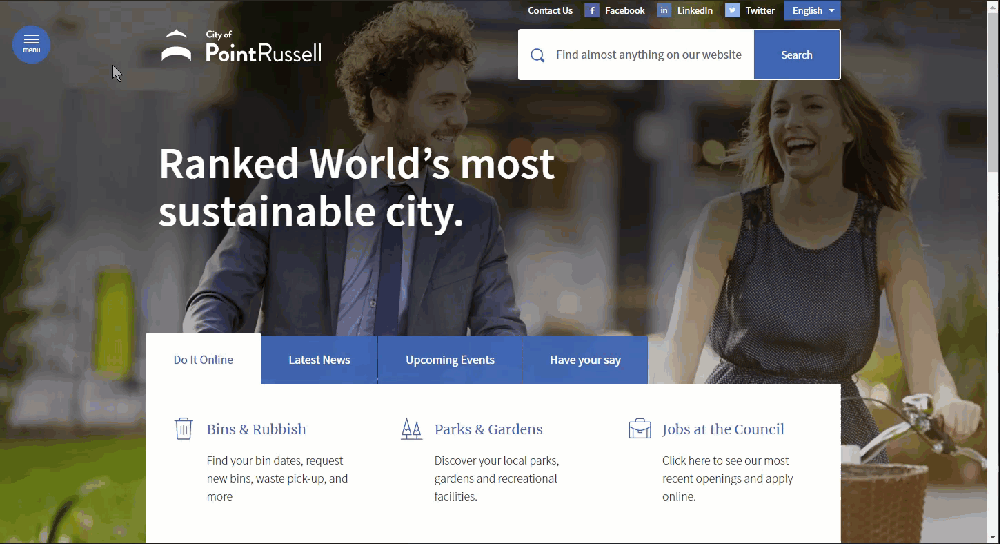Open the round hamburger Menu button
The width and height of the screenshot is (1000, 544).
(31, 44)
